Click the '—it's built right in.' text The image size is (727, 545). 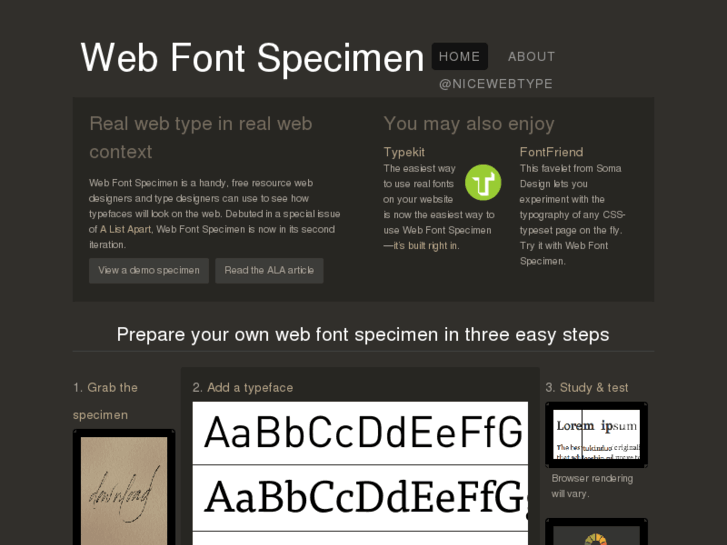click(421, 246)
